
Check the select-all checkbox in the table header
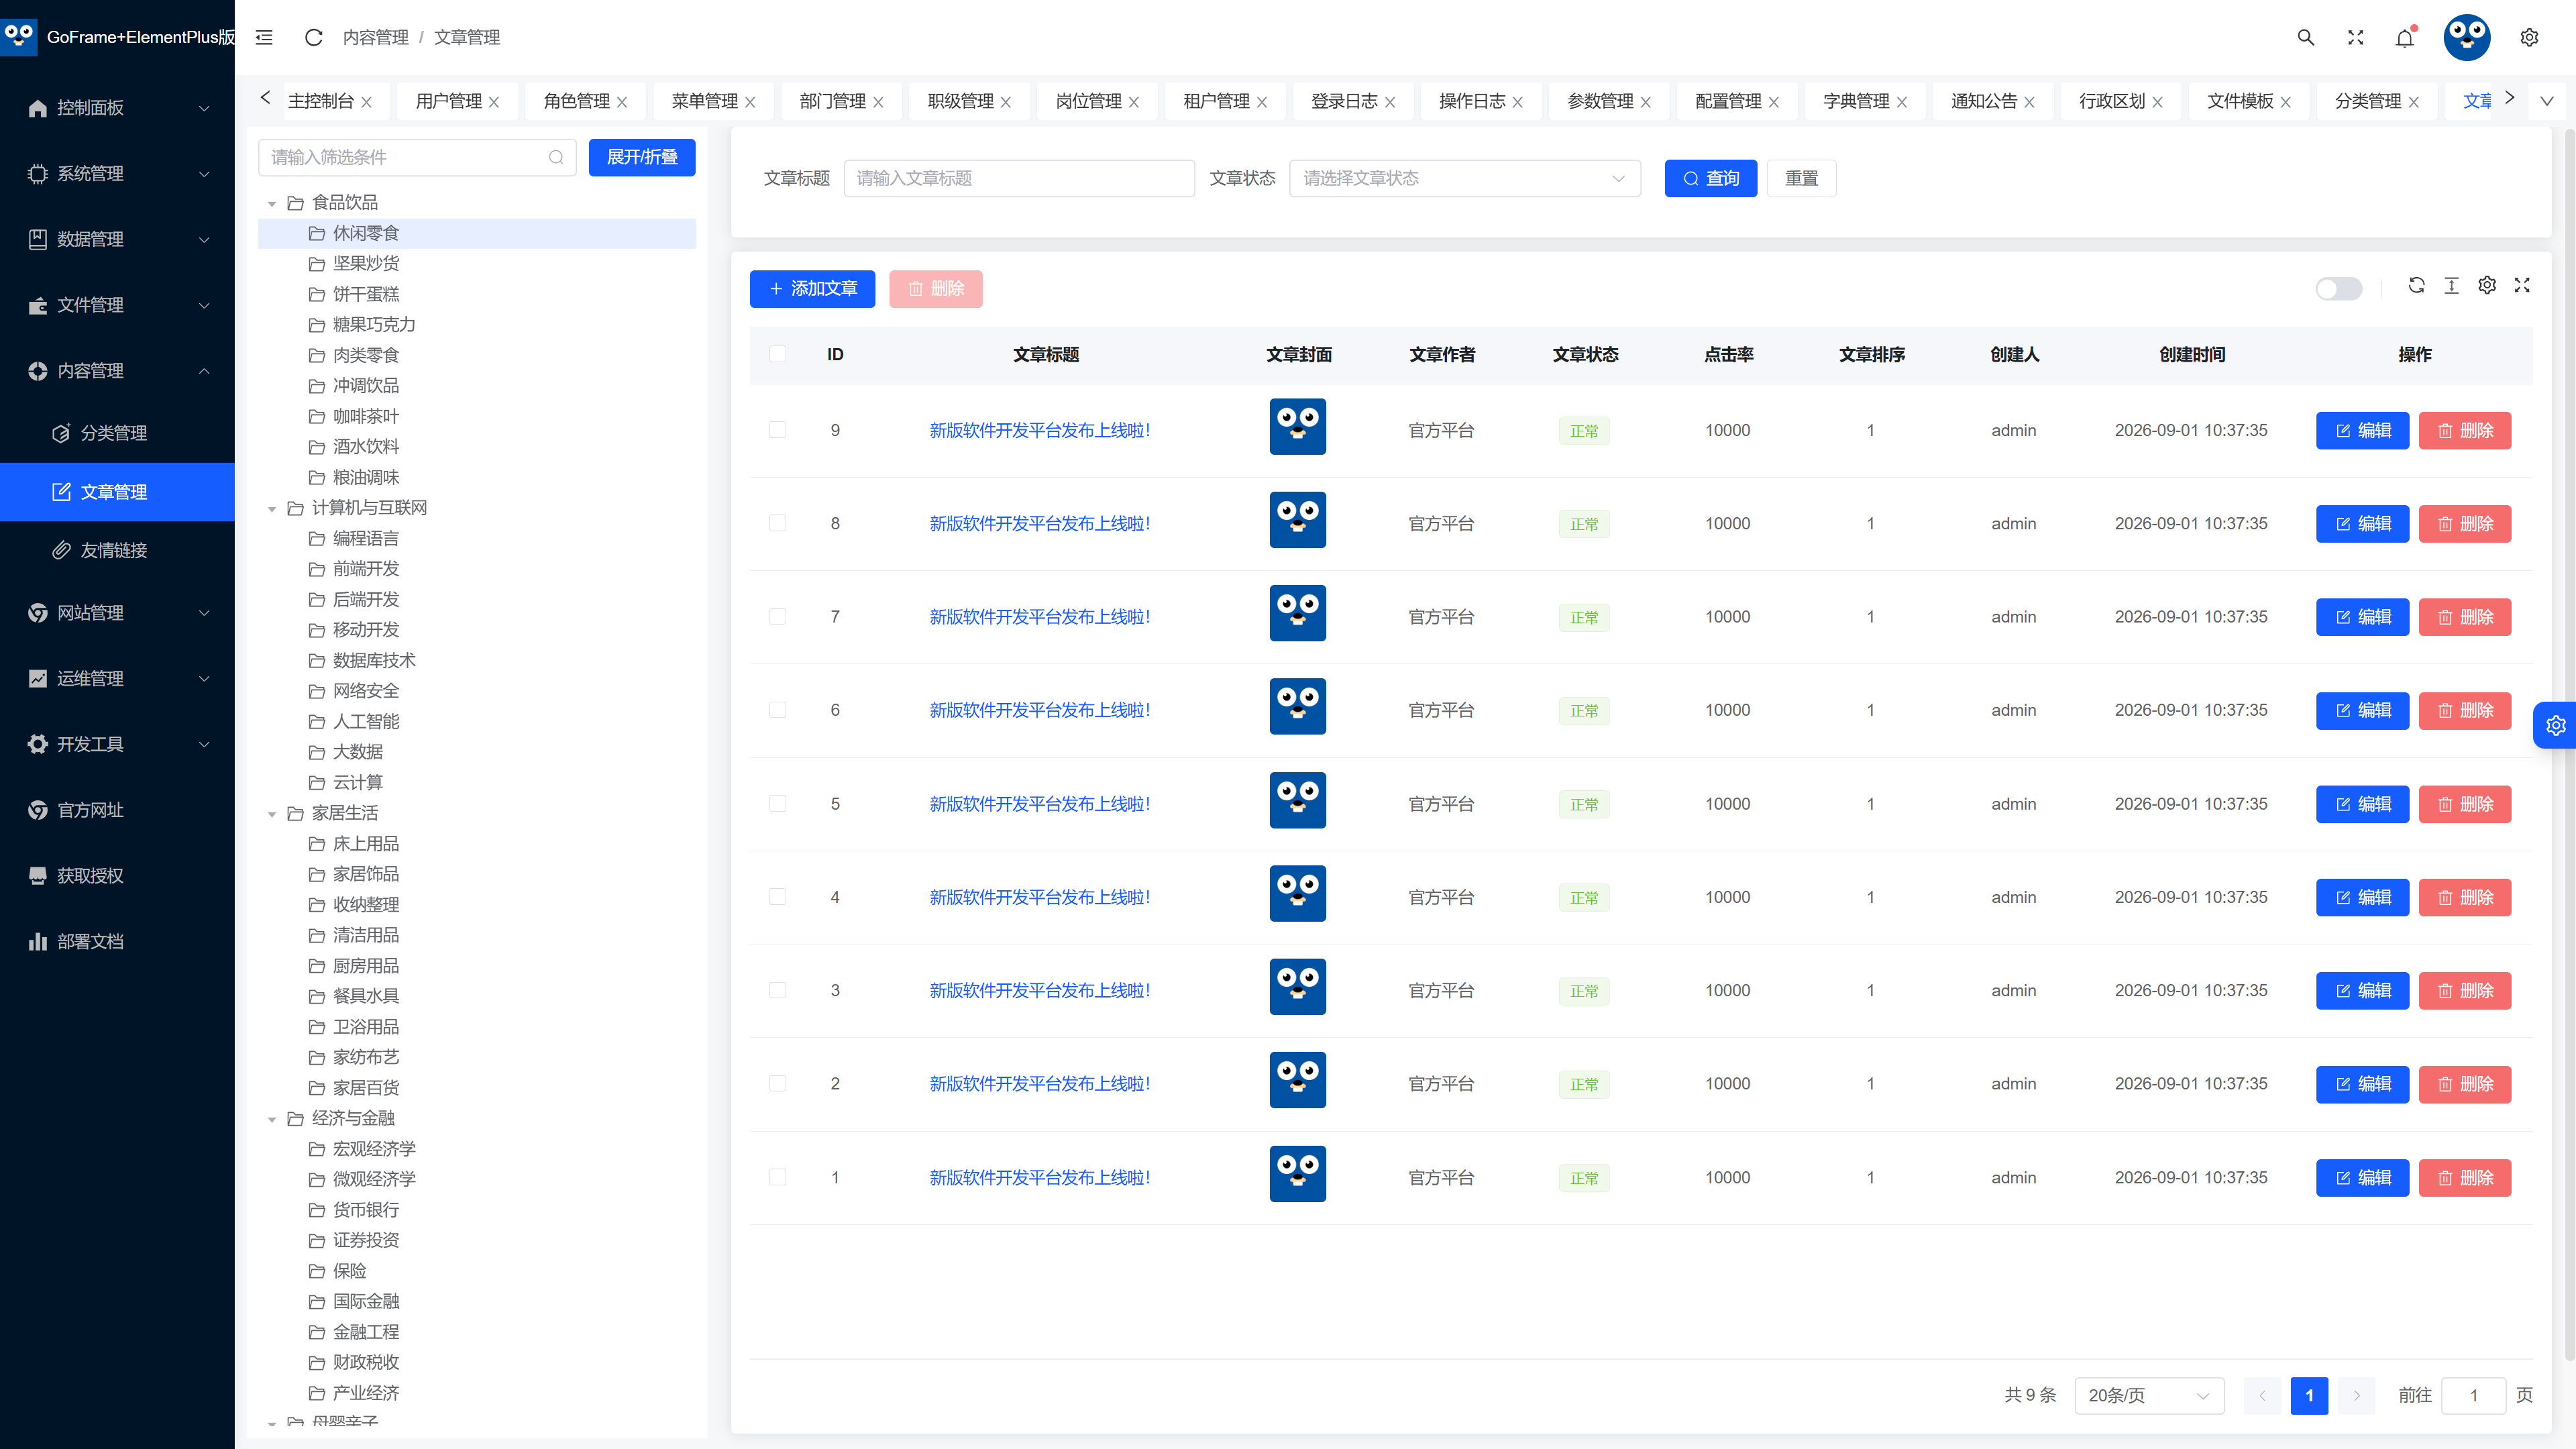coord(778,354)
